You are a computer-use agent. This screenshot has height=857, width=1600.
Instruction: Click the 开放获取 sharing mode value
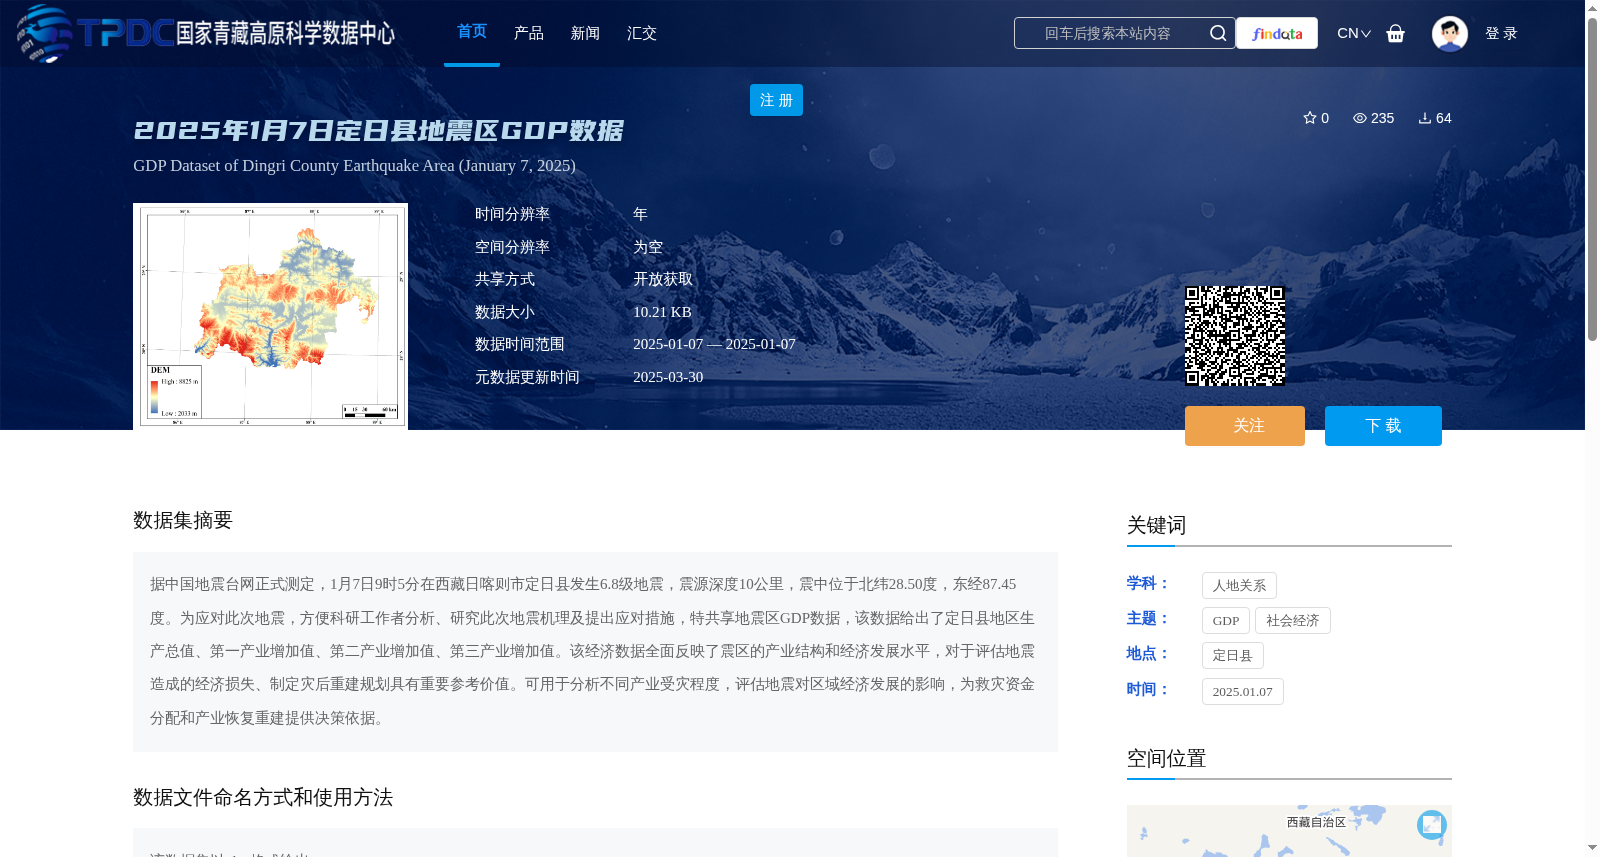[663, 279]
